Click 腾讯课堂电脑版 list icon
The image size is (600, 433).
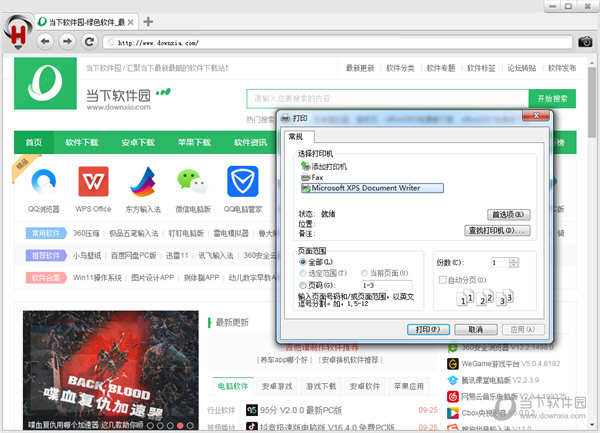click(453, 380)
